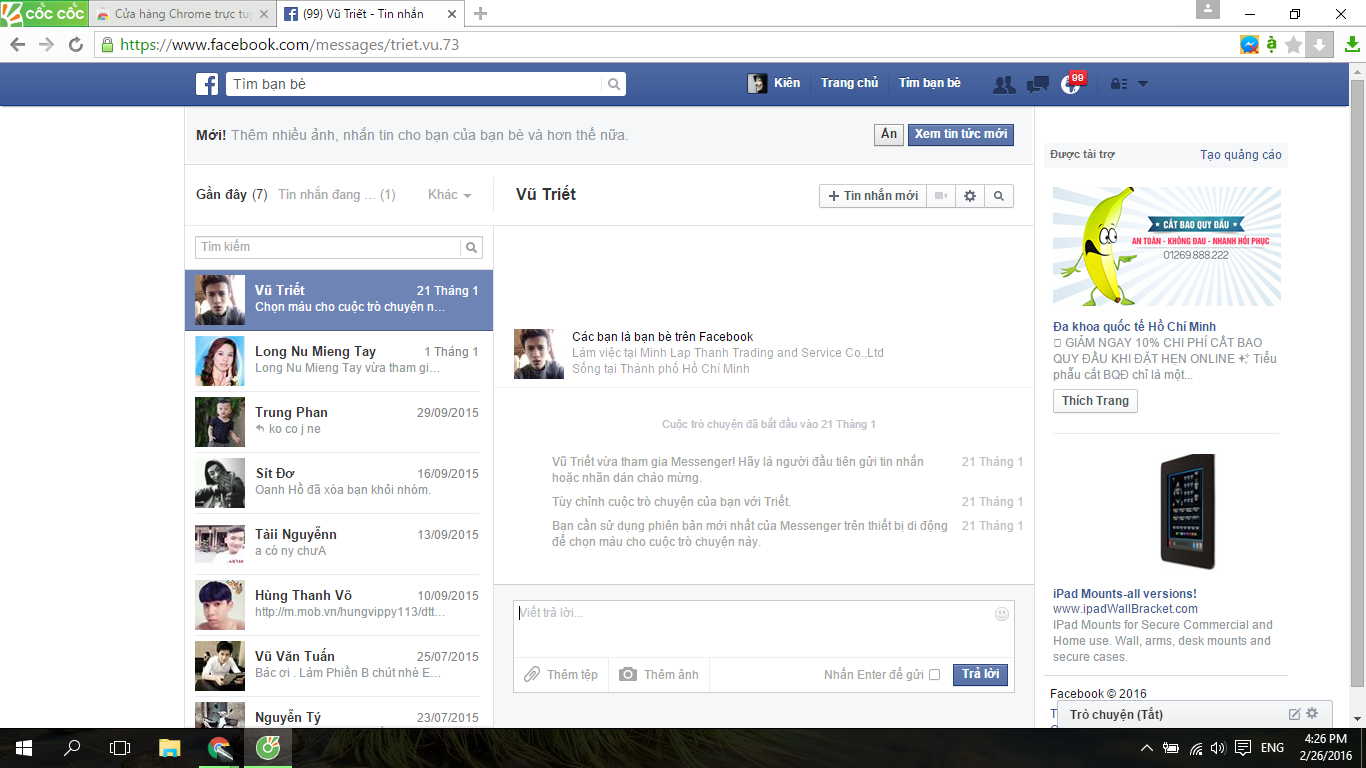1366x768 pixels.
Task: Click the Tìm kiếm message search field
Action: [x=328, y=247]
